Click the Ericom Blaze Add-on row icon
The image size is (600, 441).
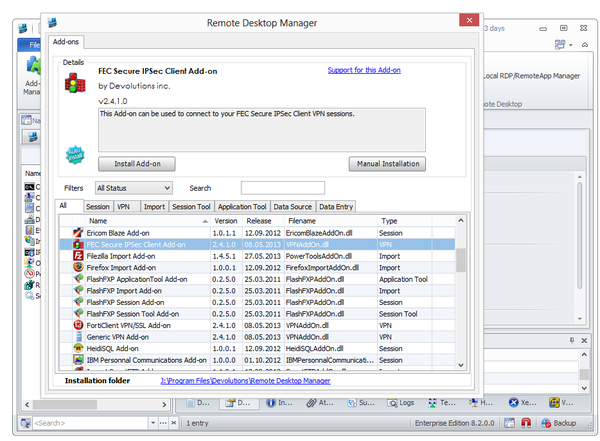(78, 233)
